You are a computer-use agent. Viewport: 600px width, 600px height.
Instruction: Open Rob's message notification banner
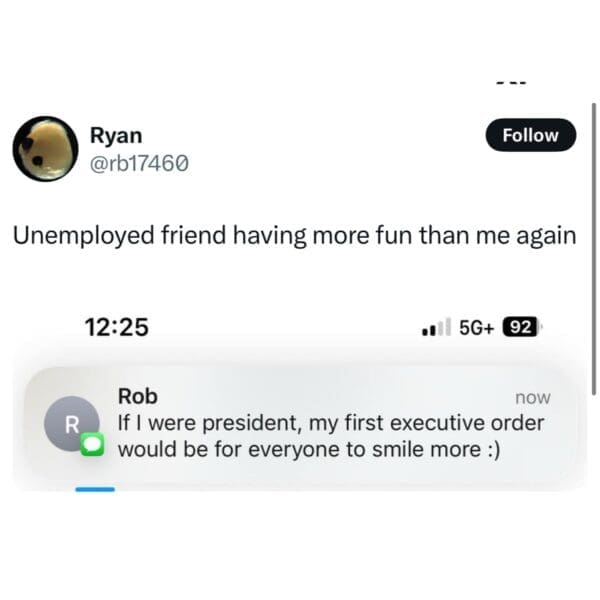point(301,424)
